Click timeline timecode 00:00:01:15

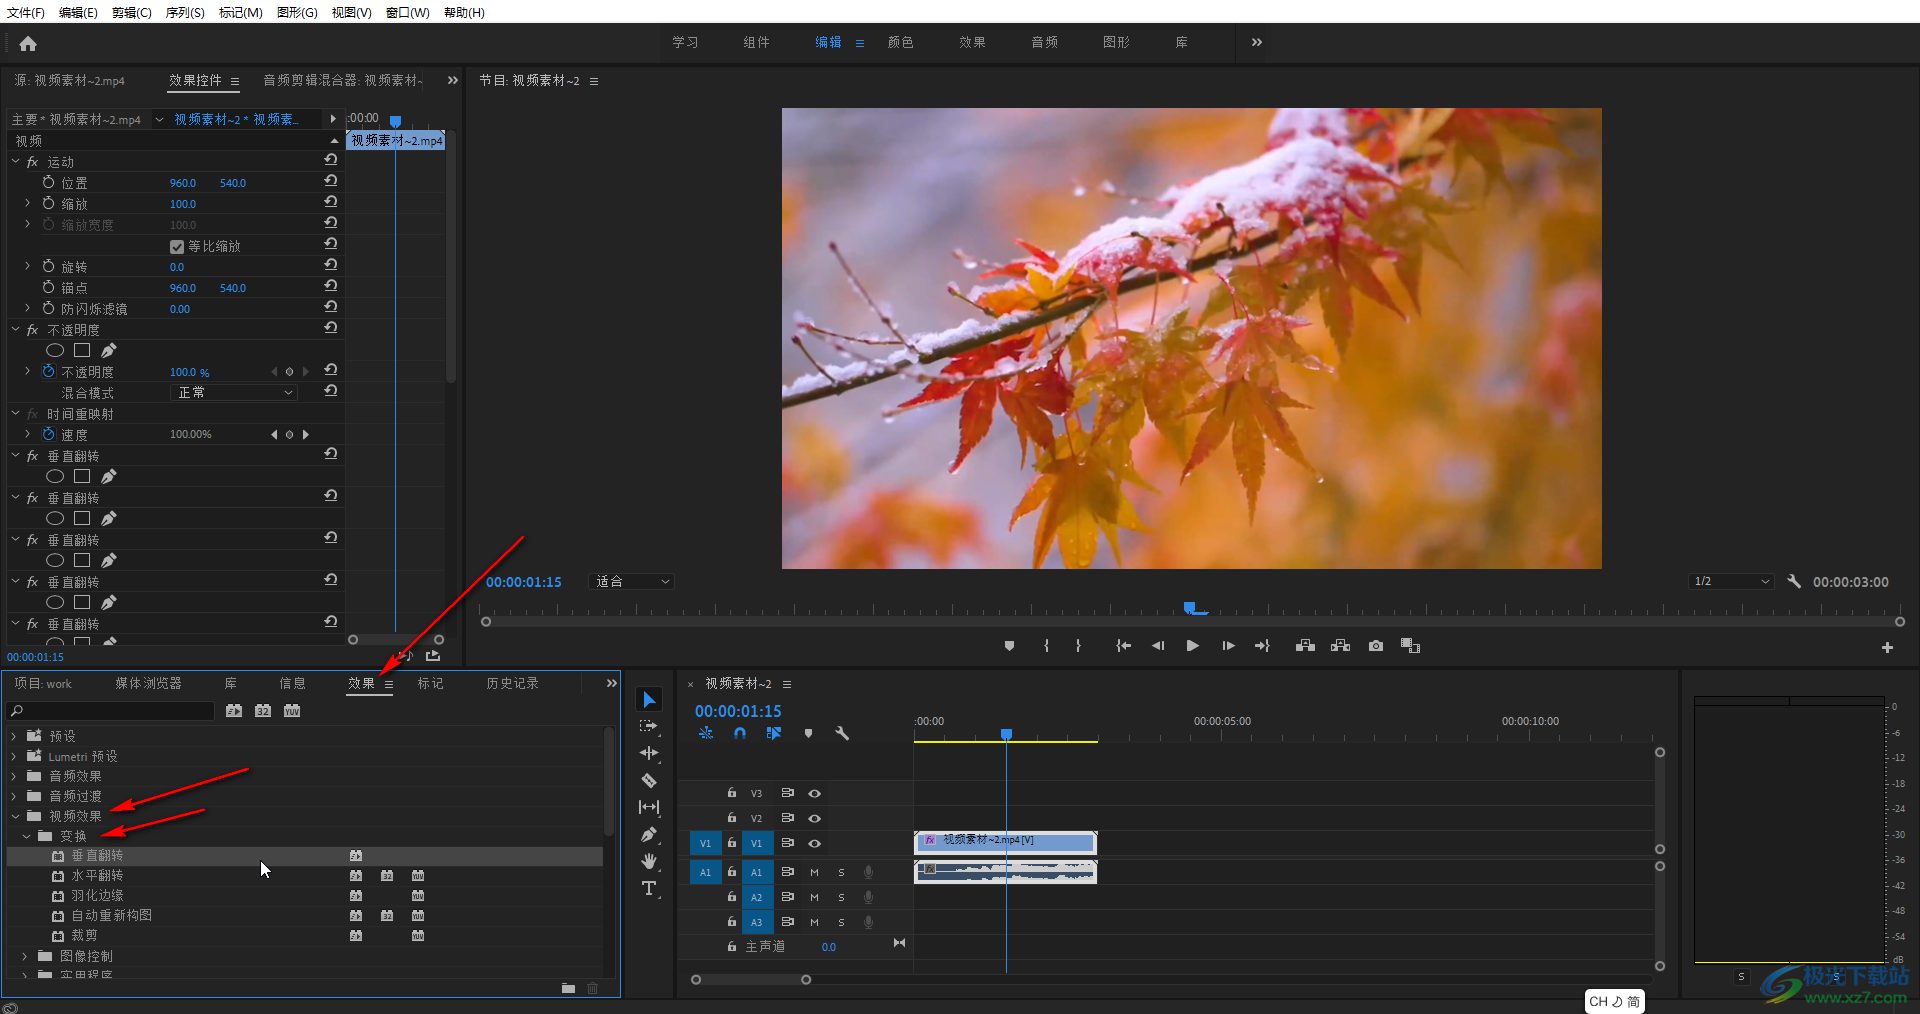738,711
